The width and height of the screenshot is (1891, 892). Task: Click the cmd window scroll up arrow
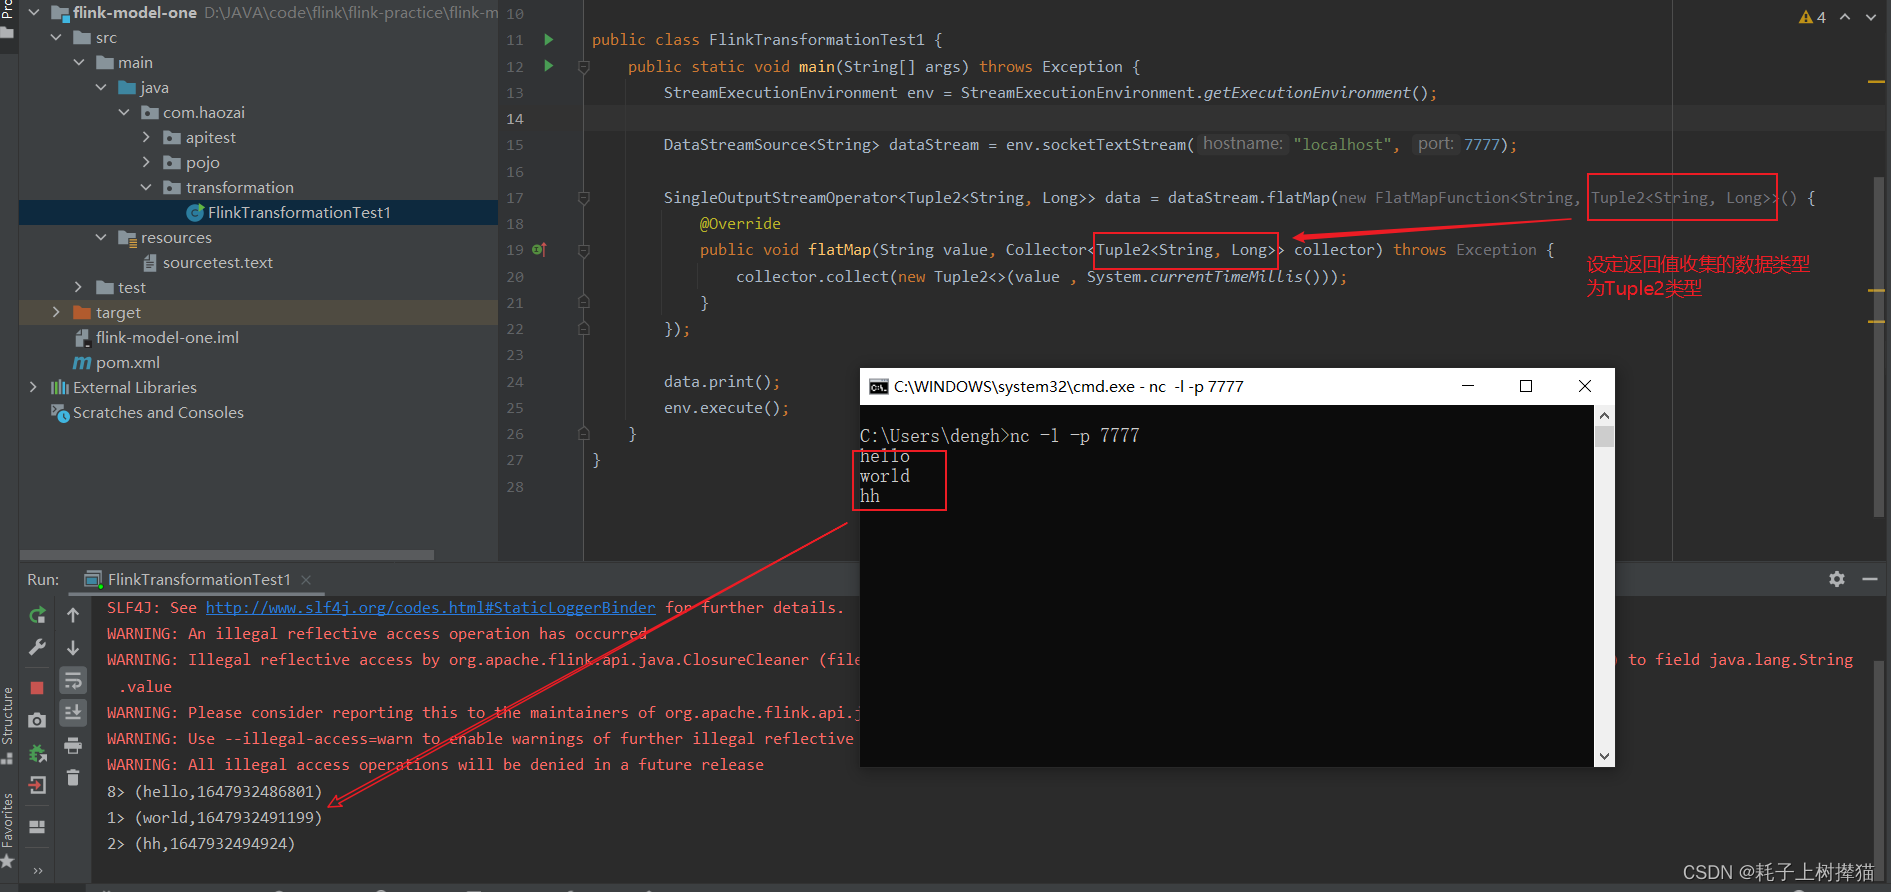coord(1604,415)
